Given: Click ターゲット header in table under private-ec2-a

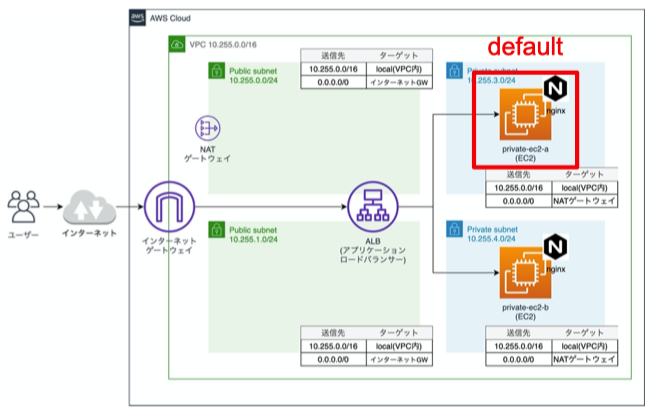Looking at the screenshot, I should [585, 175].
